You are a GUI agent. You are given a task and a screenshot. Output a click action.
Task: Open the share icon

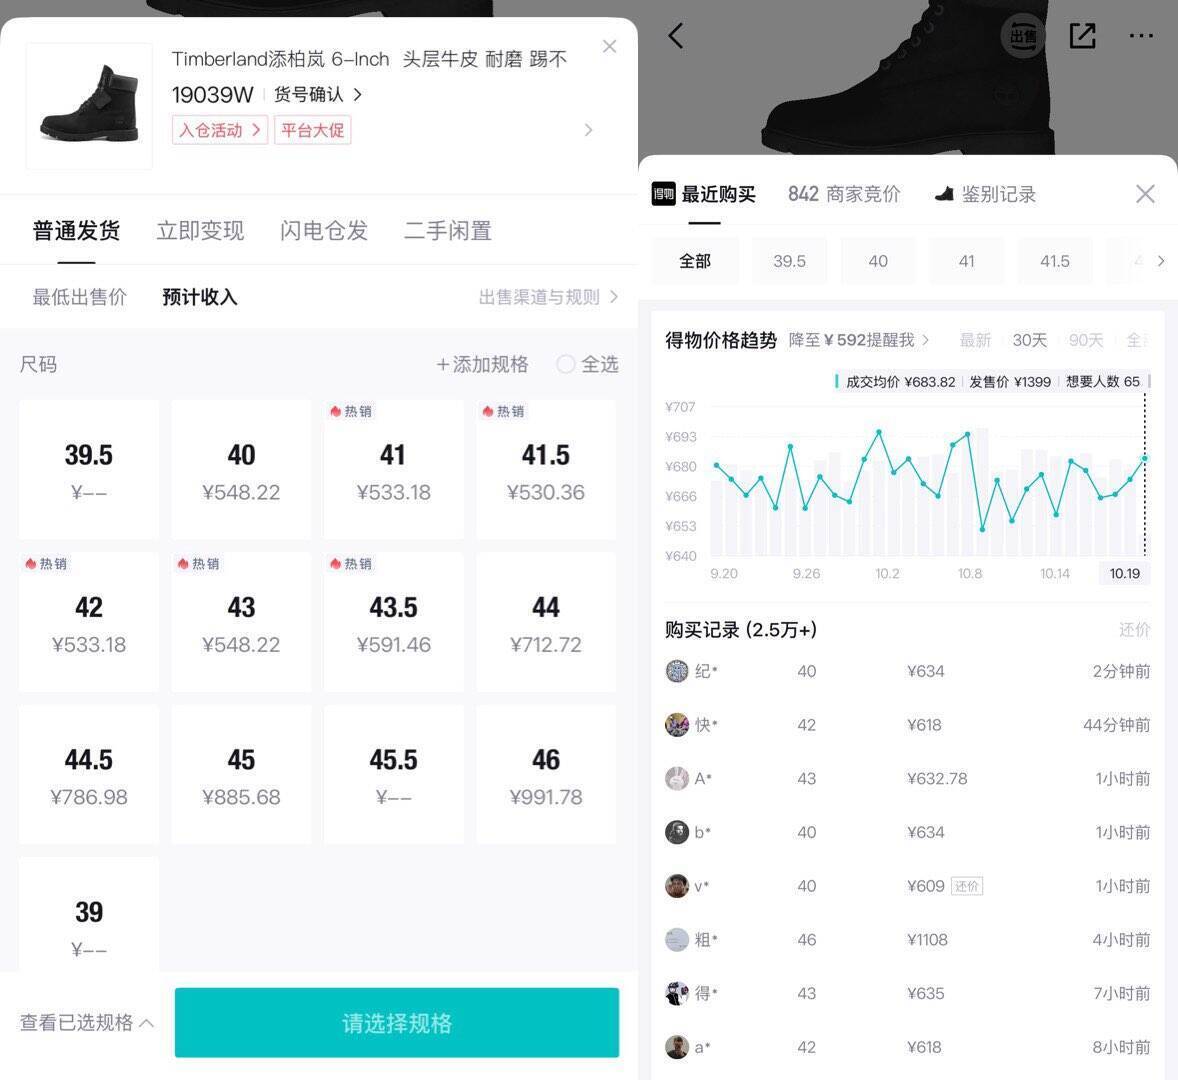coord(1082,35)
